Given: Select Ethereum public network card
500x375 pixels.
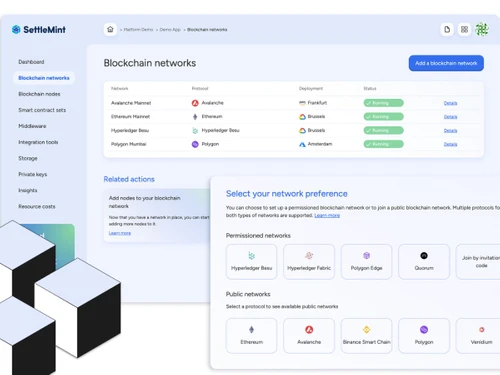Looking at the screenshot, I should pos(252,336).
